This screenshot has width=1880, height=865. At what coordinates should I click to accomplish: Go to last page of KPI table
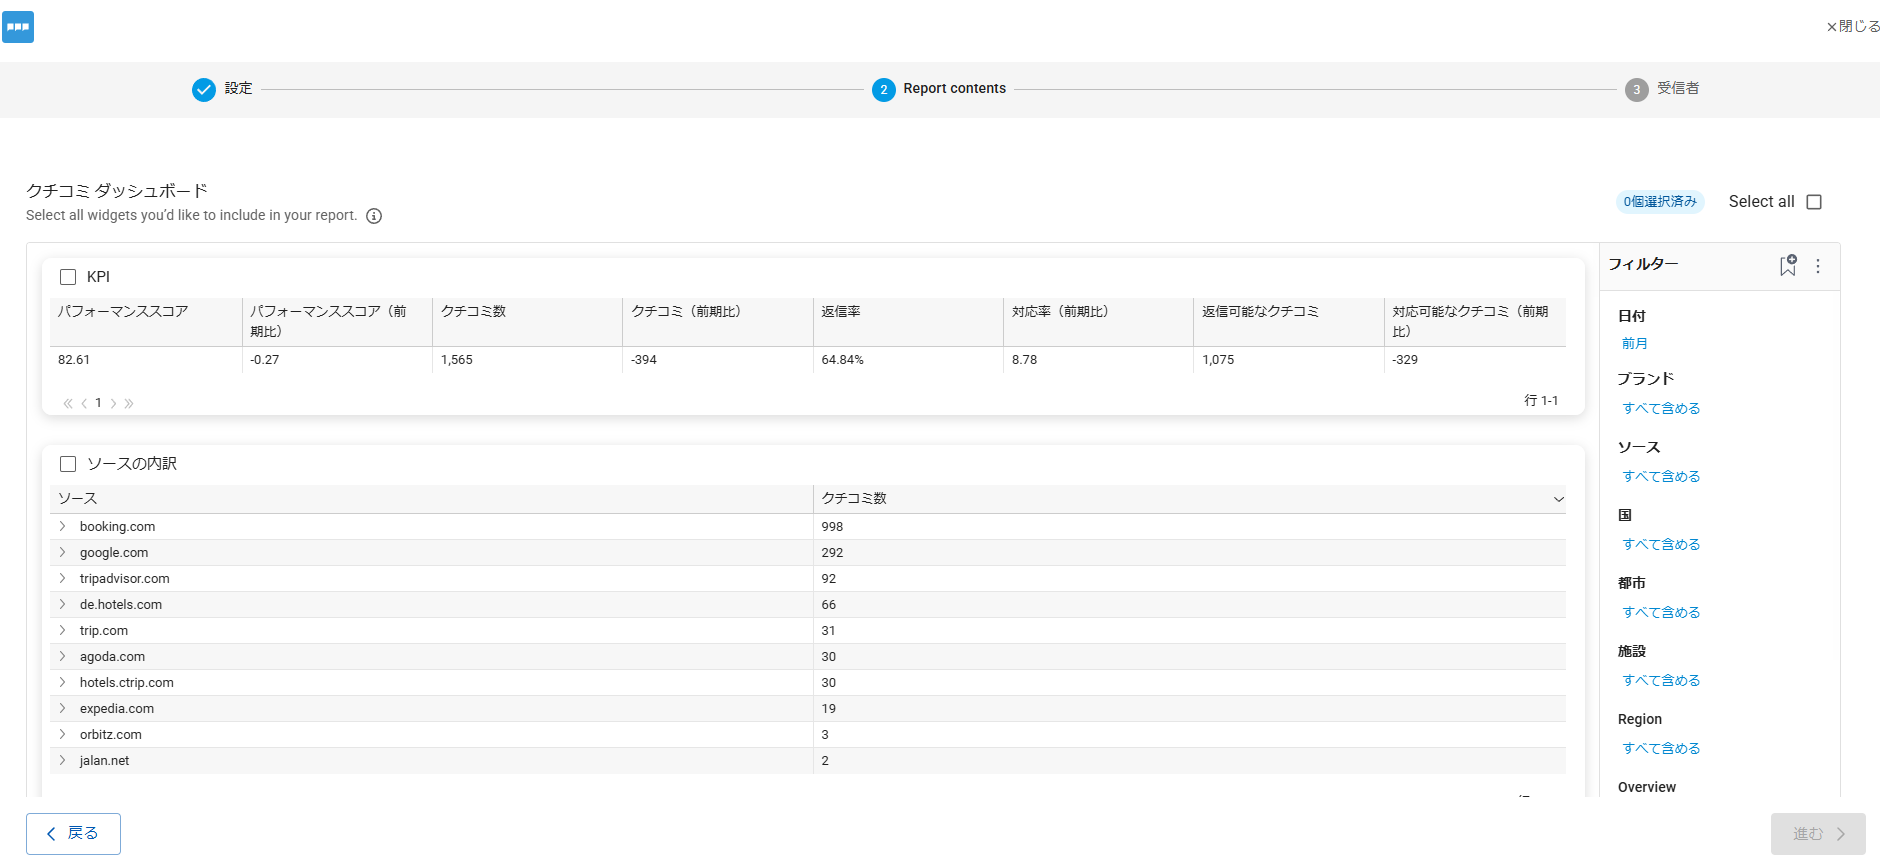tap(129, 403)
